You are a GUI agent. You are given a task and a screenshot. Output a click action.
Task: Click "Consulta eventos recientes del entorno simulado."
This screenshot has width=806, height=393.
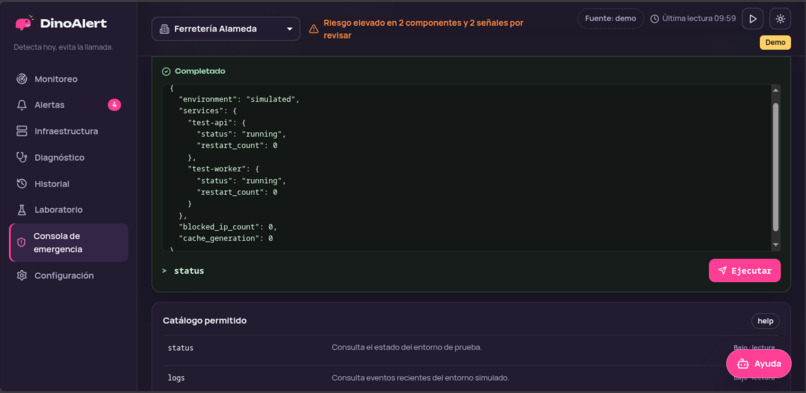(x=420, y=378)
